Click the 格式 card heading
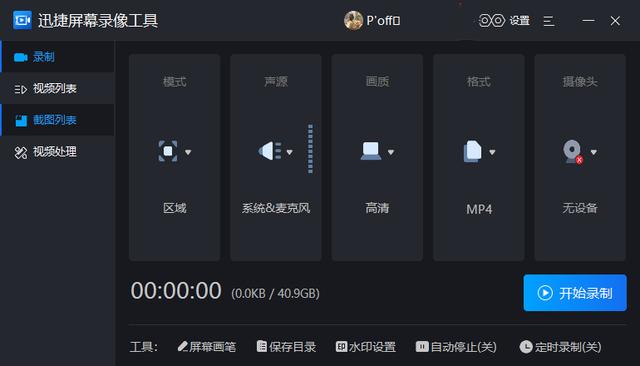640x366 pixels. click(479, 82)
